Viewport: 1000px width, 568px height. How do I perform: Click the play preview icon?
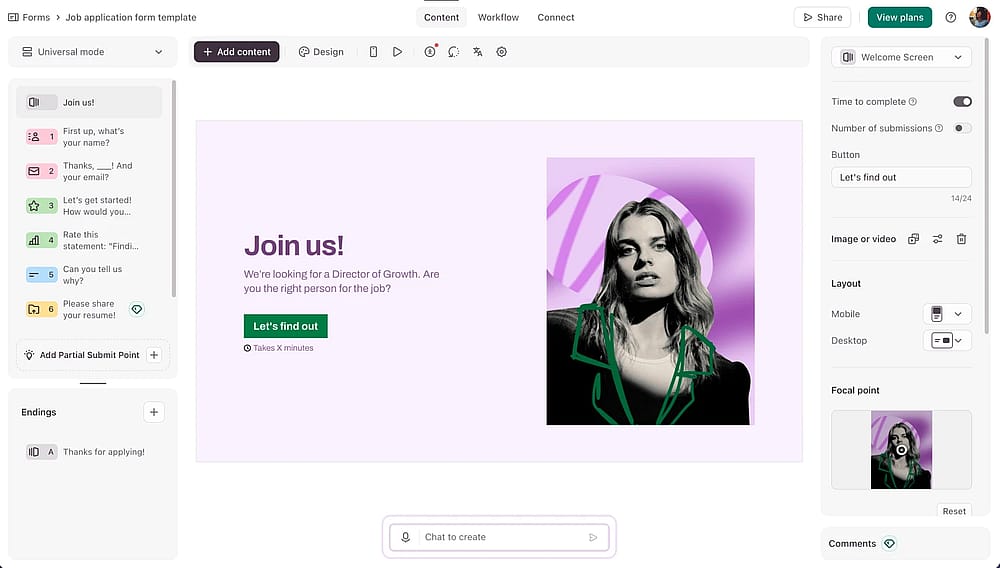point(397,52)
